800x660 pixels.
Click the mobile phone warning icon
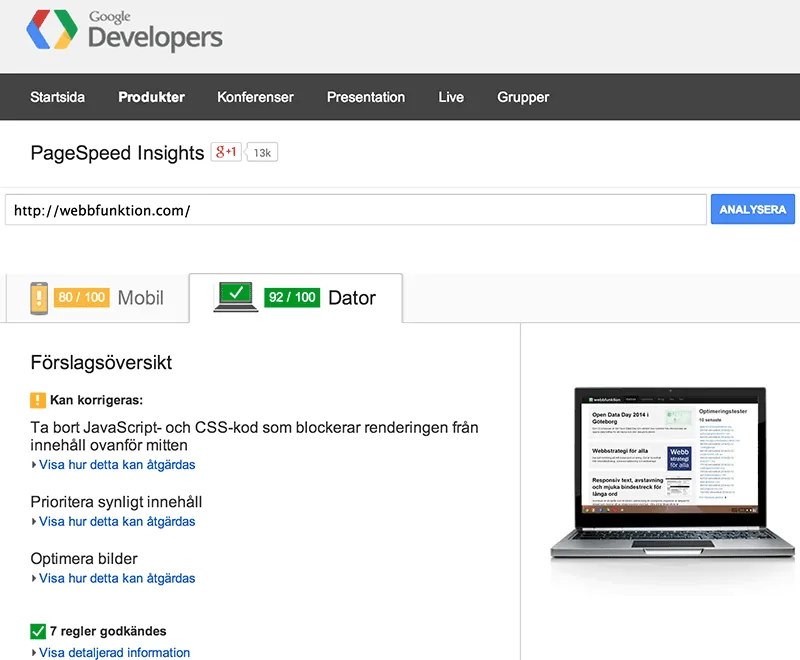click(x=39, y=298)
